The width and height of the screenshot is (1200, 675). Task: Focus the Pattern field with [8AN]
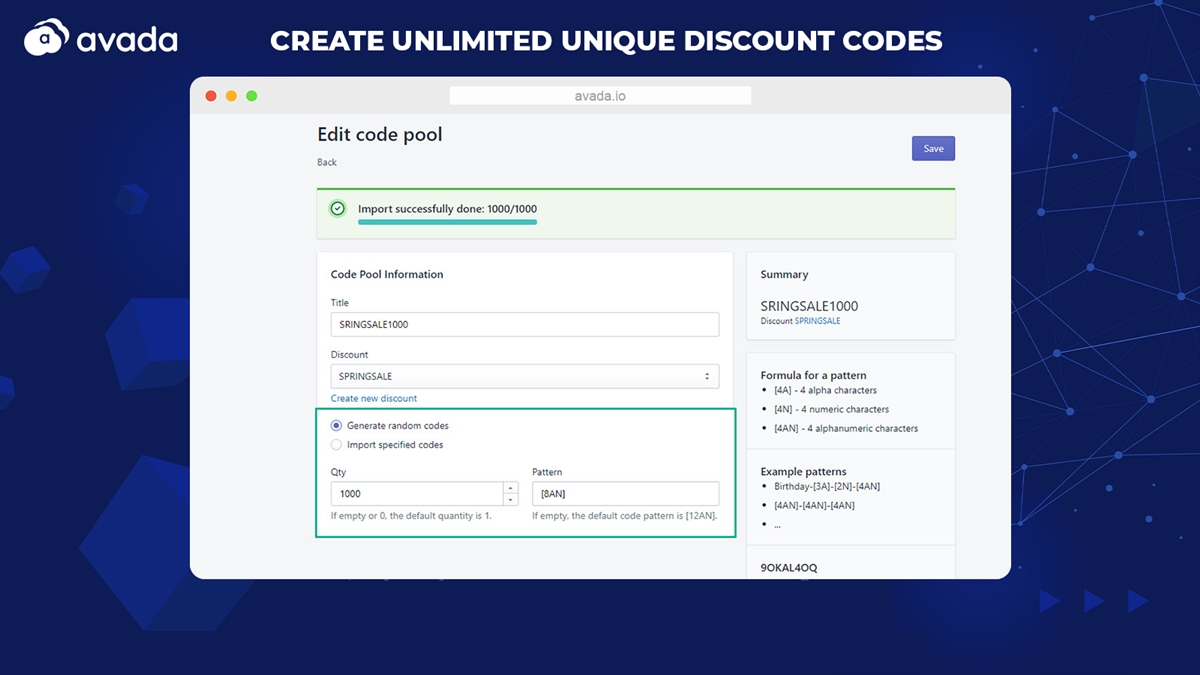(625, 494)
